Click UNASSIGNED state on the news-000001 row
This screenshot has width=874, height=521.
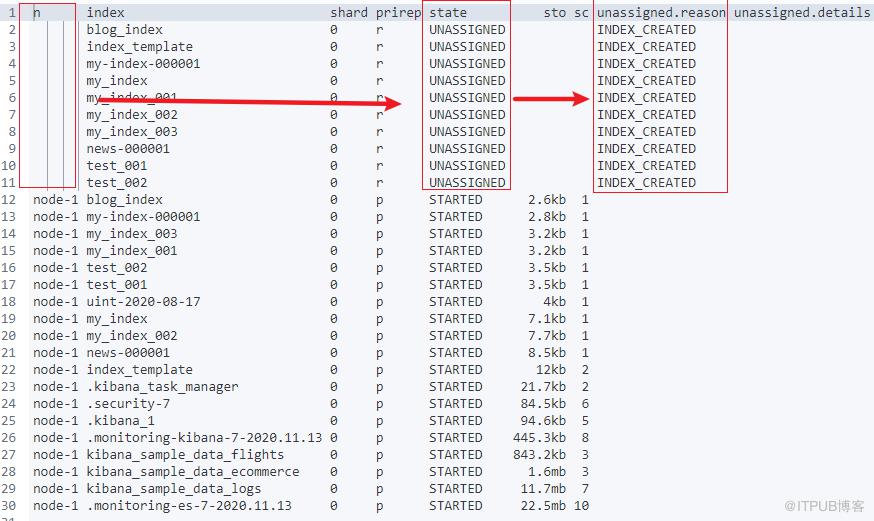coord(467,149)
